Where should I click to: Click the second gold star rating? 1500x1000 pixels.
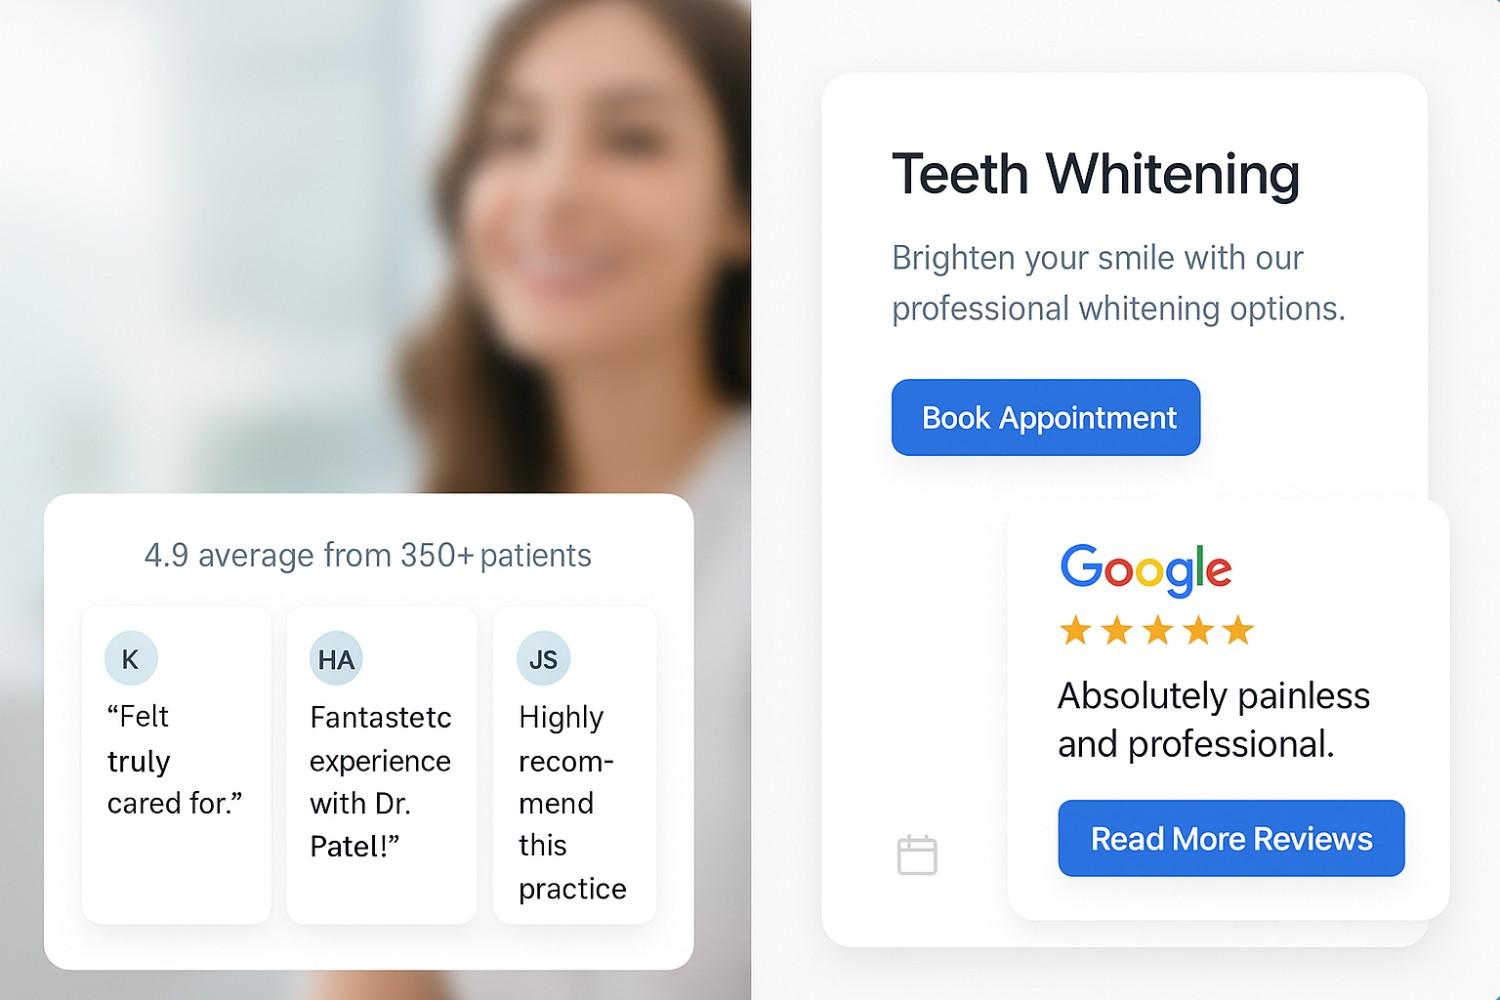coord(1116,630)
